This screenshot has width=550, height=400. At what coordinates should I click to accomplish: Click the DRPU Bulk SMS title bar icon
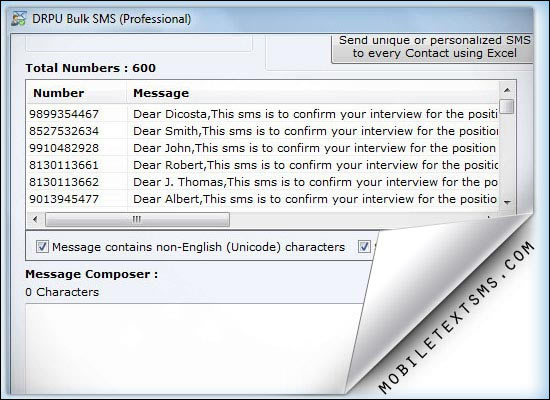tap(18, 19)
